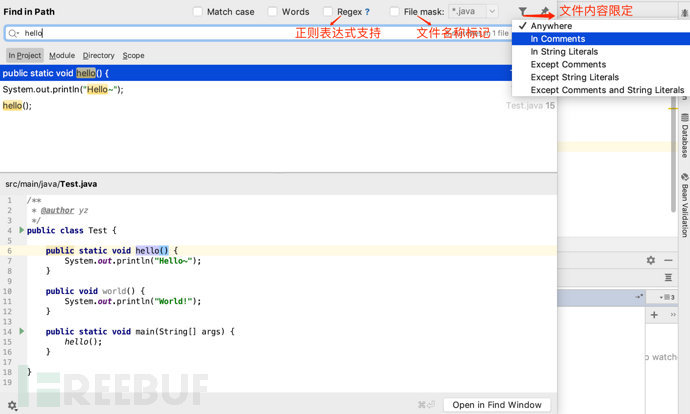This screenshot has width=690, height=414.
Task: Expand the *.java file mask dropdown
Action: (492, 11)
